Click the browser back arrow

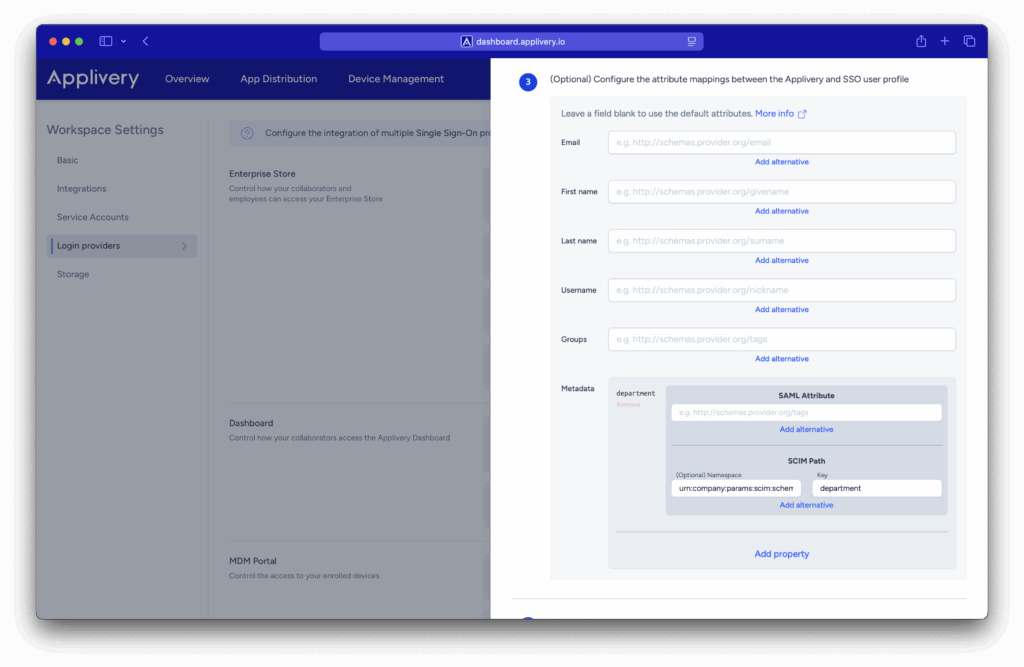(x=146, y=41)
